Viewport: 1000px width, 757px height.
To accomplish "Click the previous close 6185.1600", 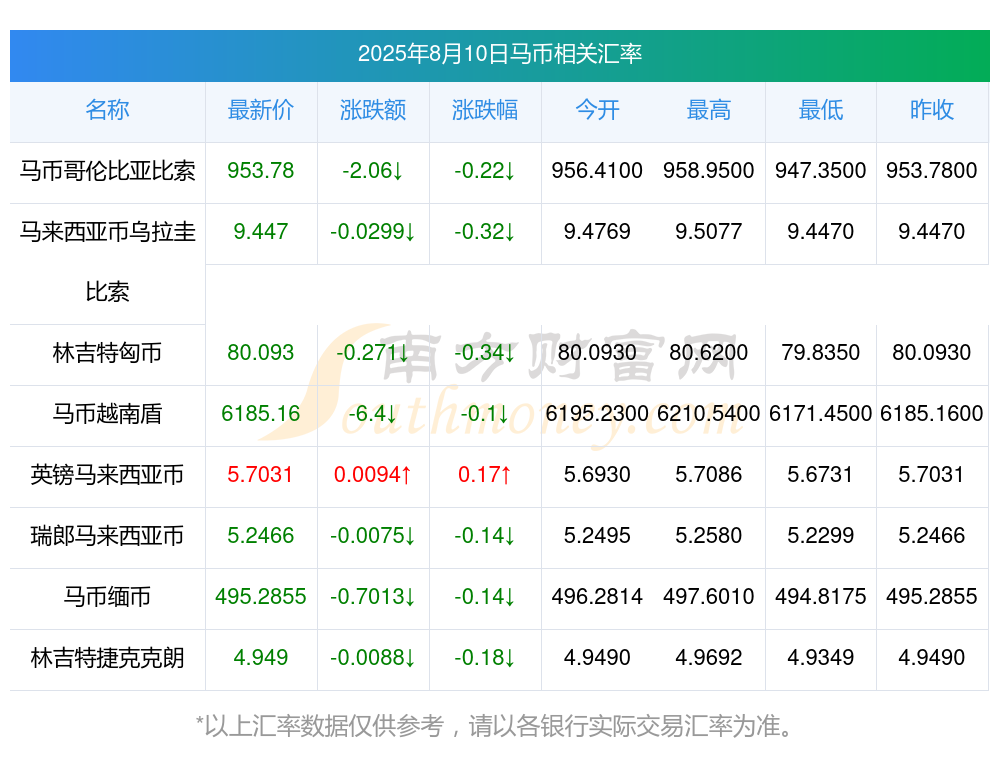I will (x=932, y=414).
